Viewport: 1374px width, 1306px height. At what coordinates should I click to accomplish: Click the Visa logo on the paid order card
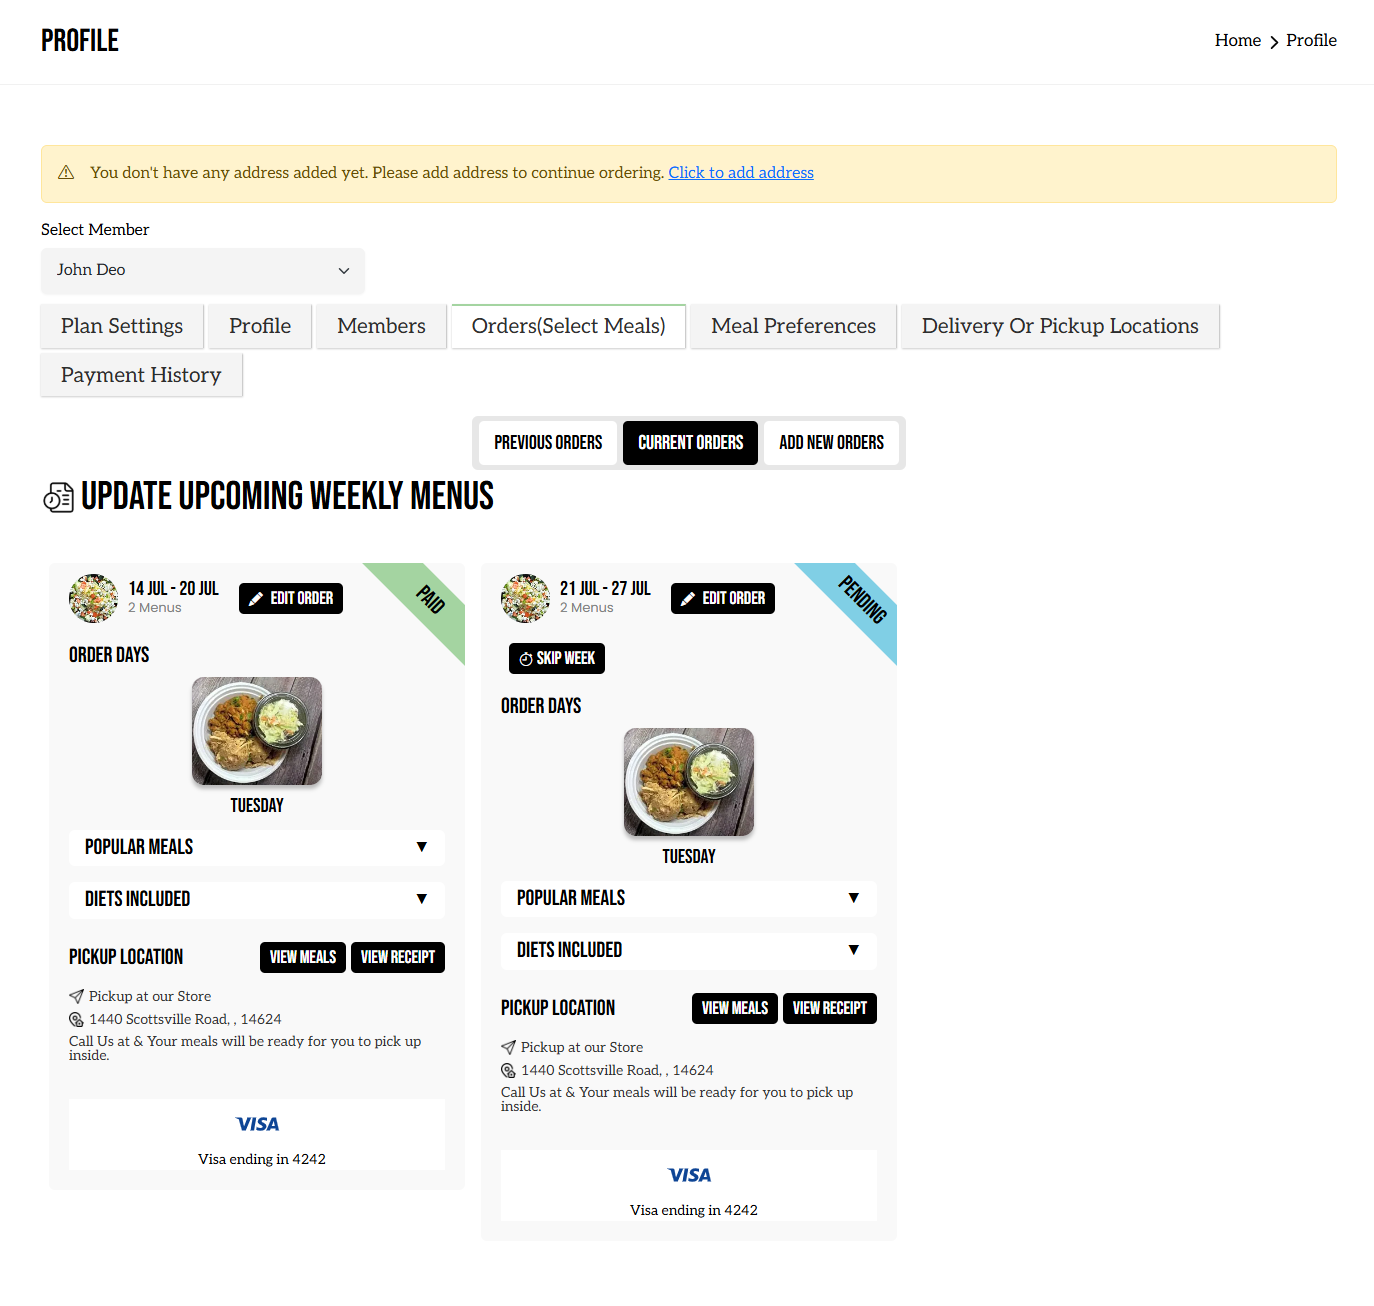point(257,1123)
